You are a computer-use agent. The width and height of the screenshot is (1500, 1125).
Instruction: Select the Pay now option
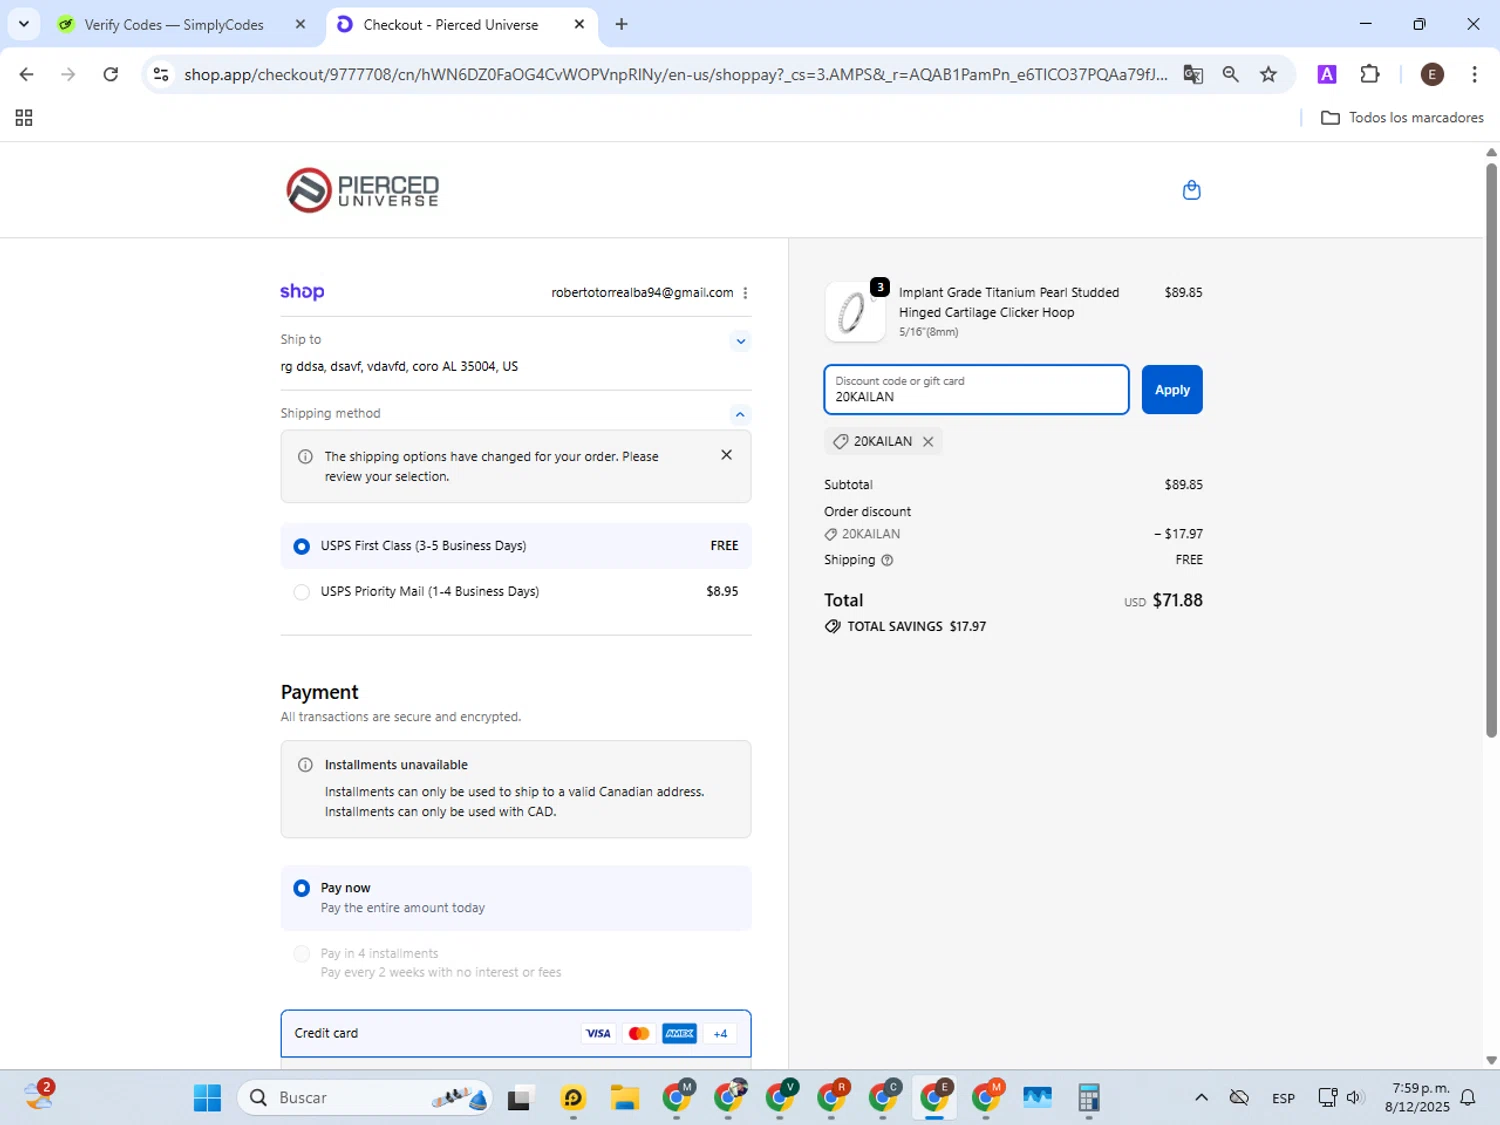(515, 898)
